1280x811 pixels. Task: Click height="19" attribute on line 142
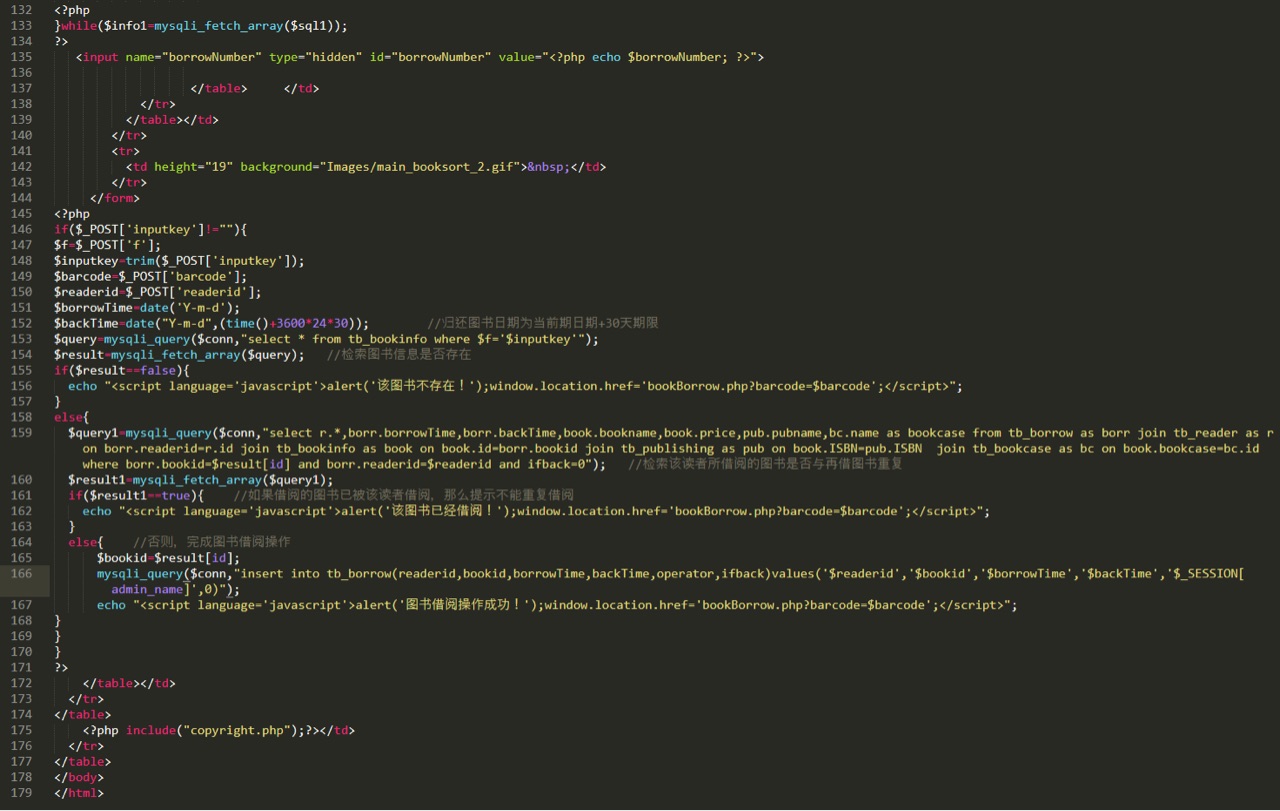tap(193, 167)
